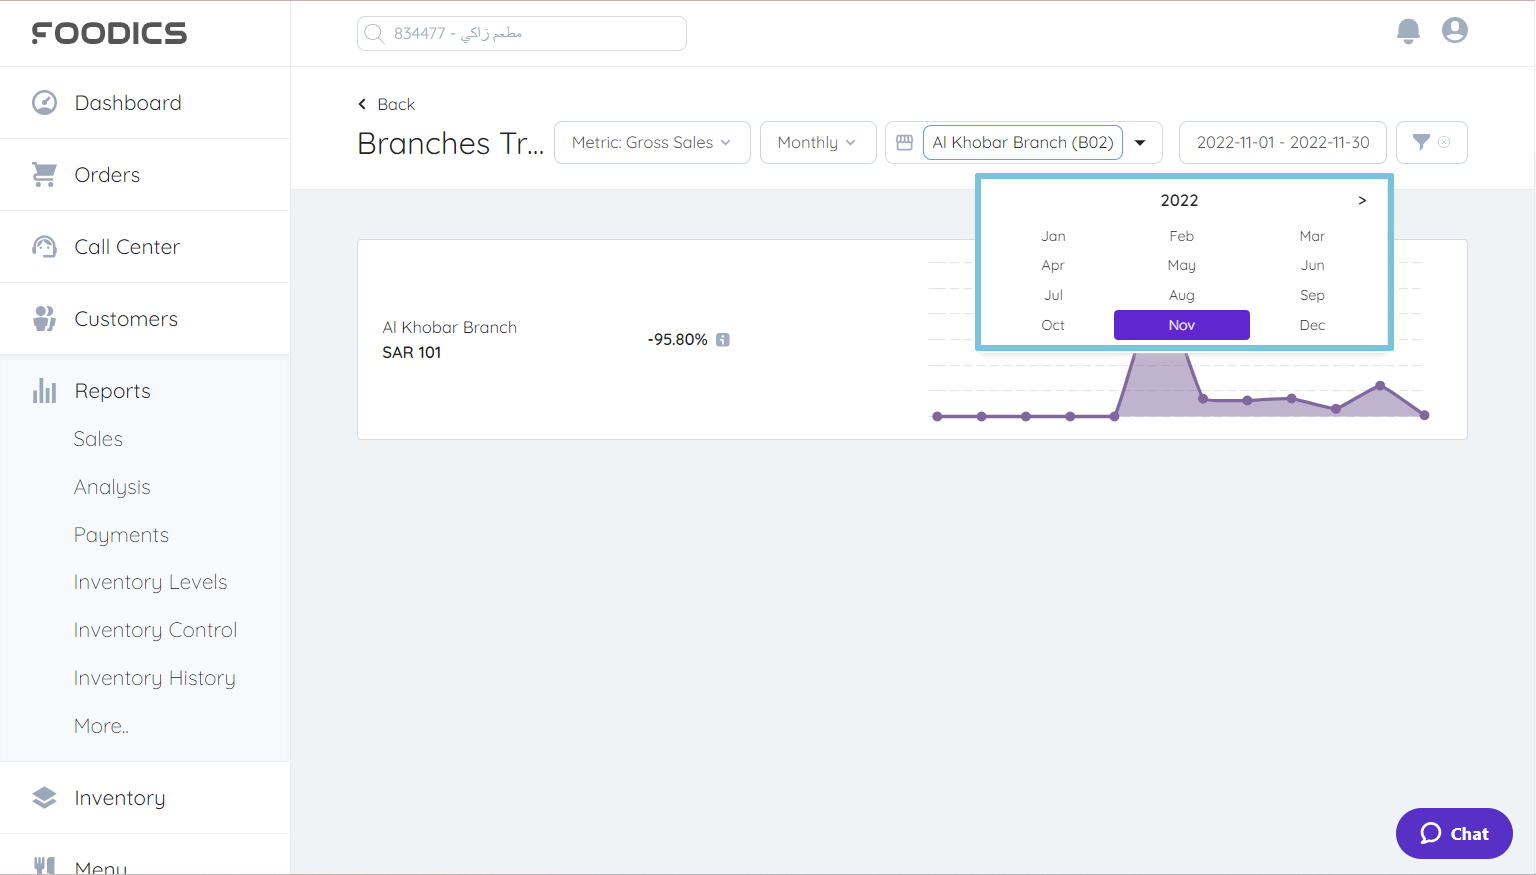Click the Back link
The image size is (1536, 875).
tap(386, 104)
